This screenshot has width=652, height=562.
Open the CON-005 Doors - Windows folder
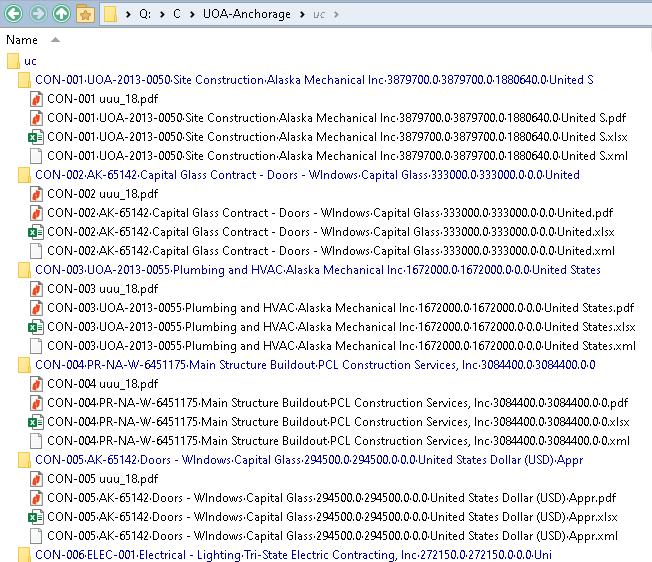[x=309, y=460]
